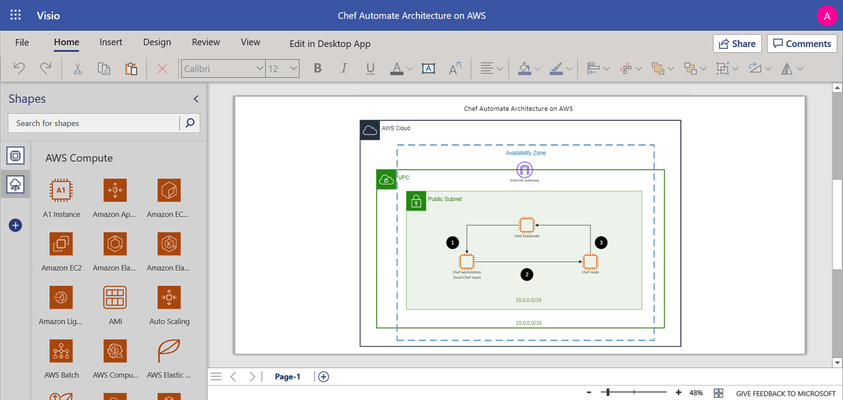Apply the font color A button
Screen dimensions: 843x400
tap(397, 68)
